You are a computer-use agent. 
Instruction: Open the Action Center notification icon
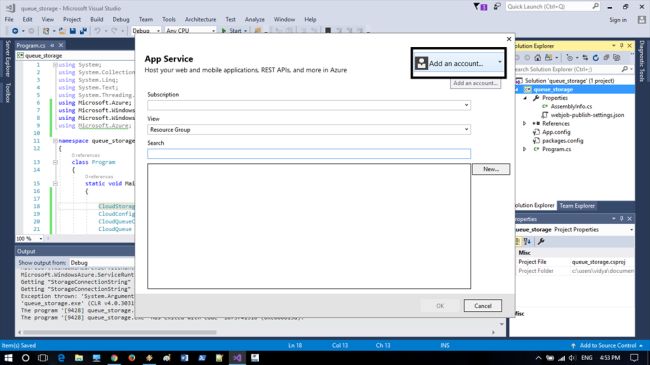click(634, 358)
